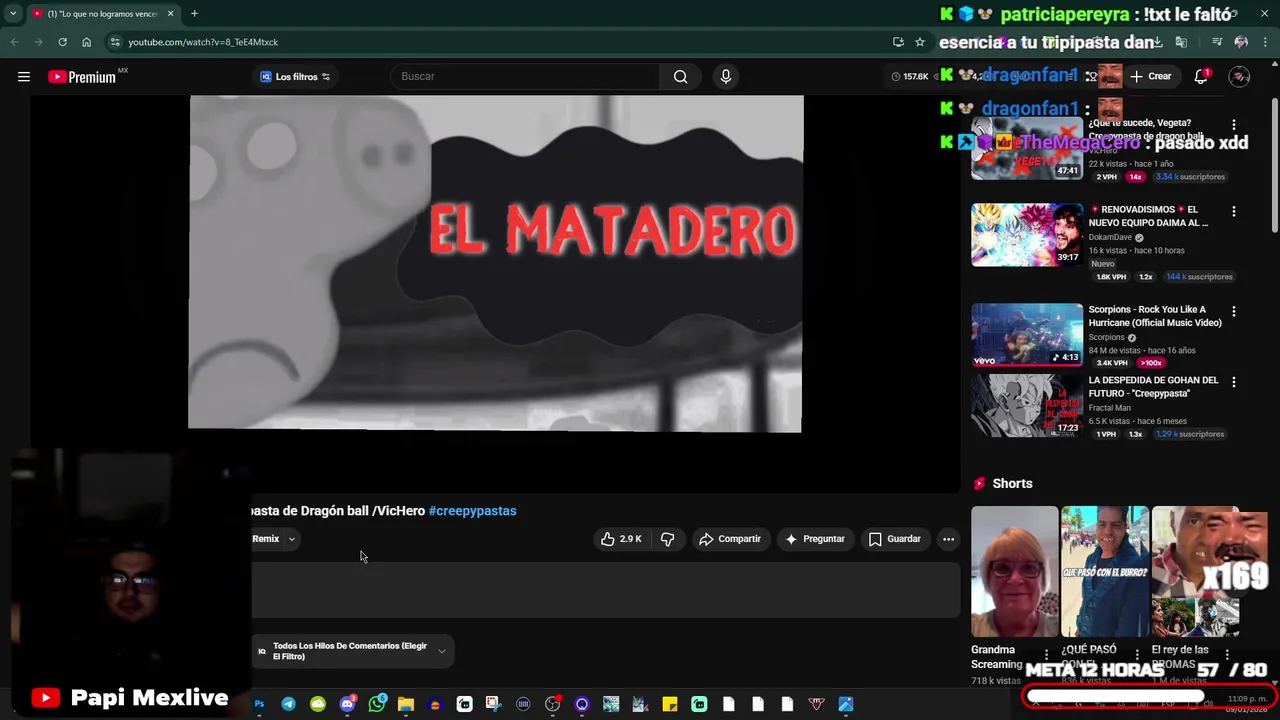Reload the page in browser toolbar

point(62,42)
